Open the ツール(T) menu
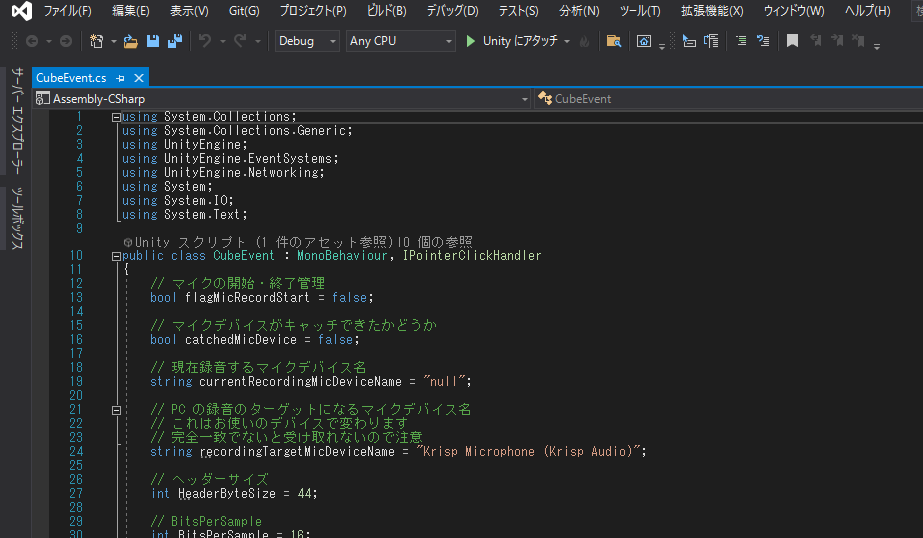Image resolution: width=923 pixels, height=538 pixels. [x=640, y=11]
